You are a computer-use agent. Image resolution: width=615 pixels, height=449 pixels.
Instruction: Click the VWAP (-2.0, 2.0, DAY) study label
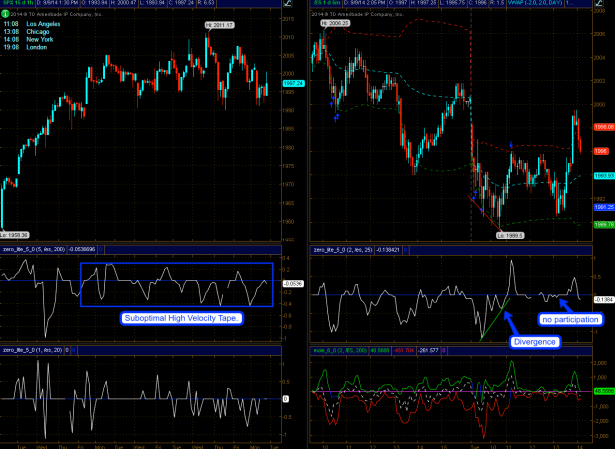pos(535,3)
